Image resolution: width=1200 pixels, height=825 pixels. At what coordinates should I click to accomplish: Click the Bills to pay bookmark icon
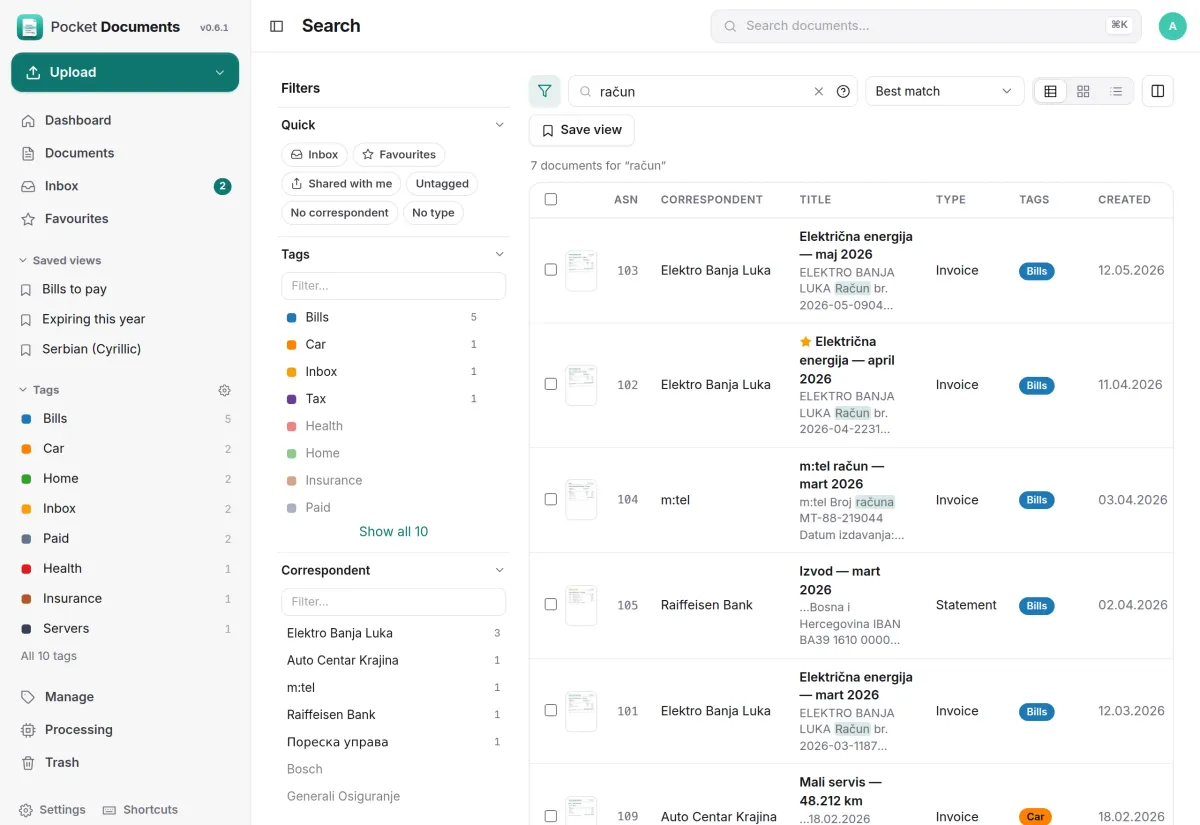26,290
